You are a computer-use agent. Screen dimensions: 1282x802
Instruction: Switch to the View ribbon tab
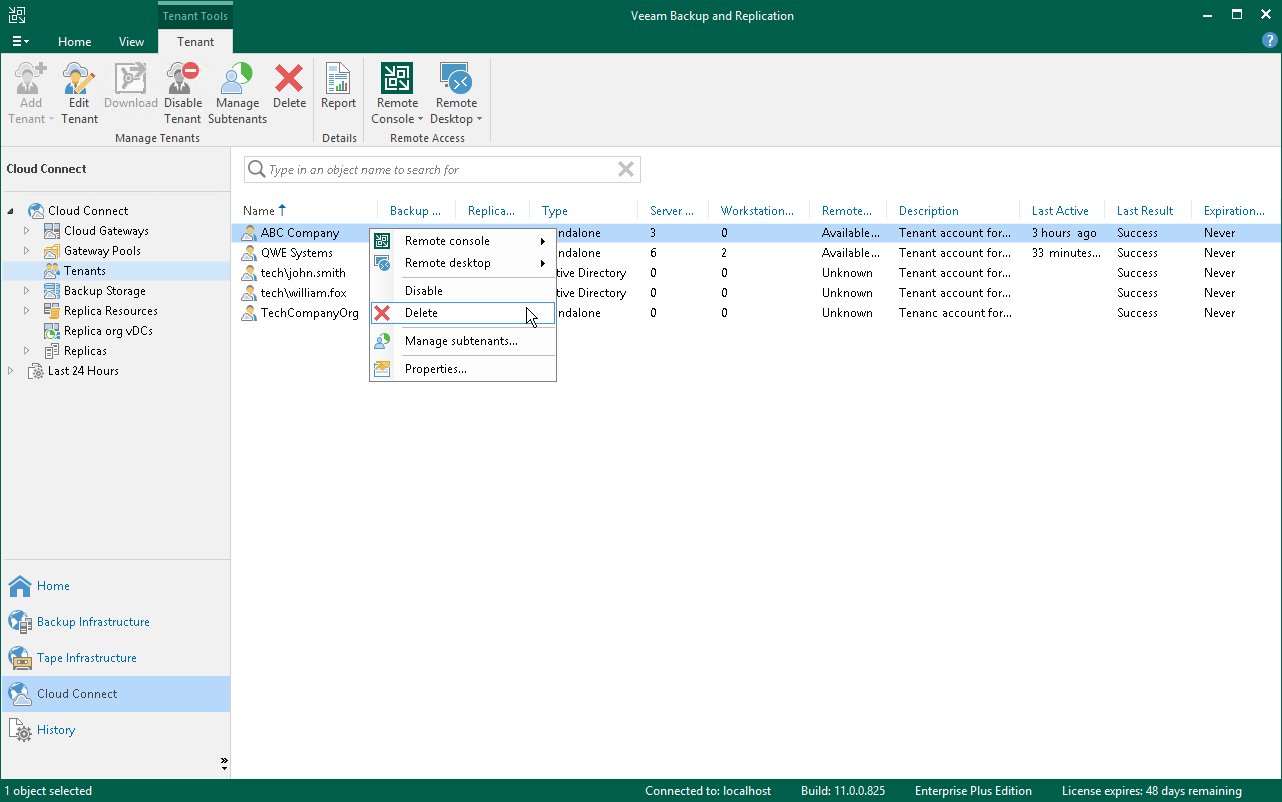[x=131, y=42]
